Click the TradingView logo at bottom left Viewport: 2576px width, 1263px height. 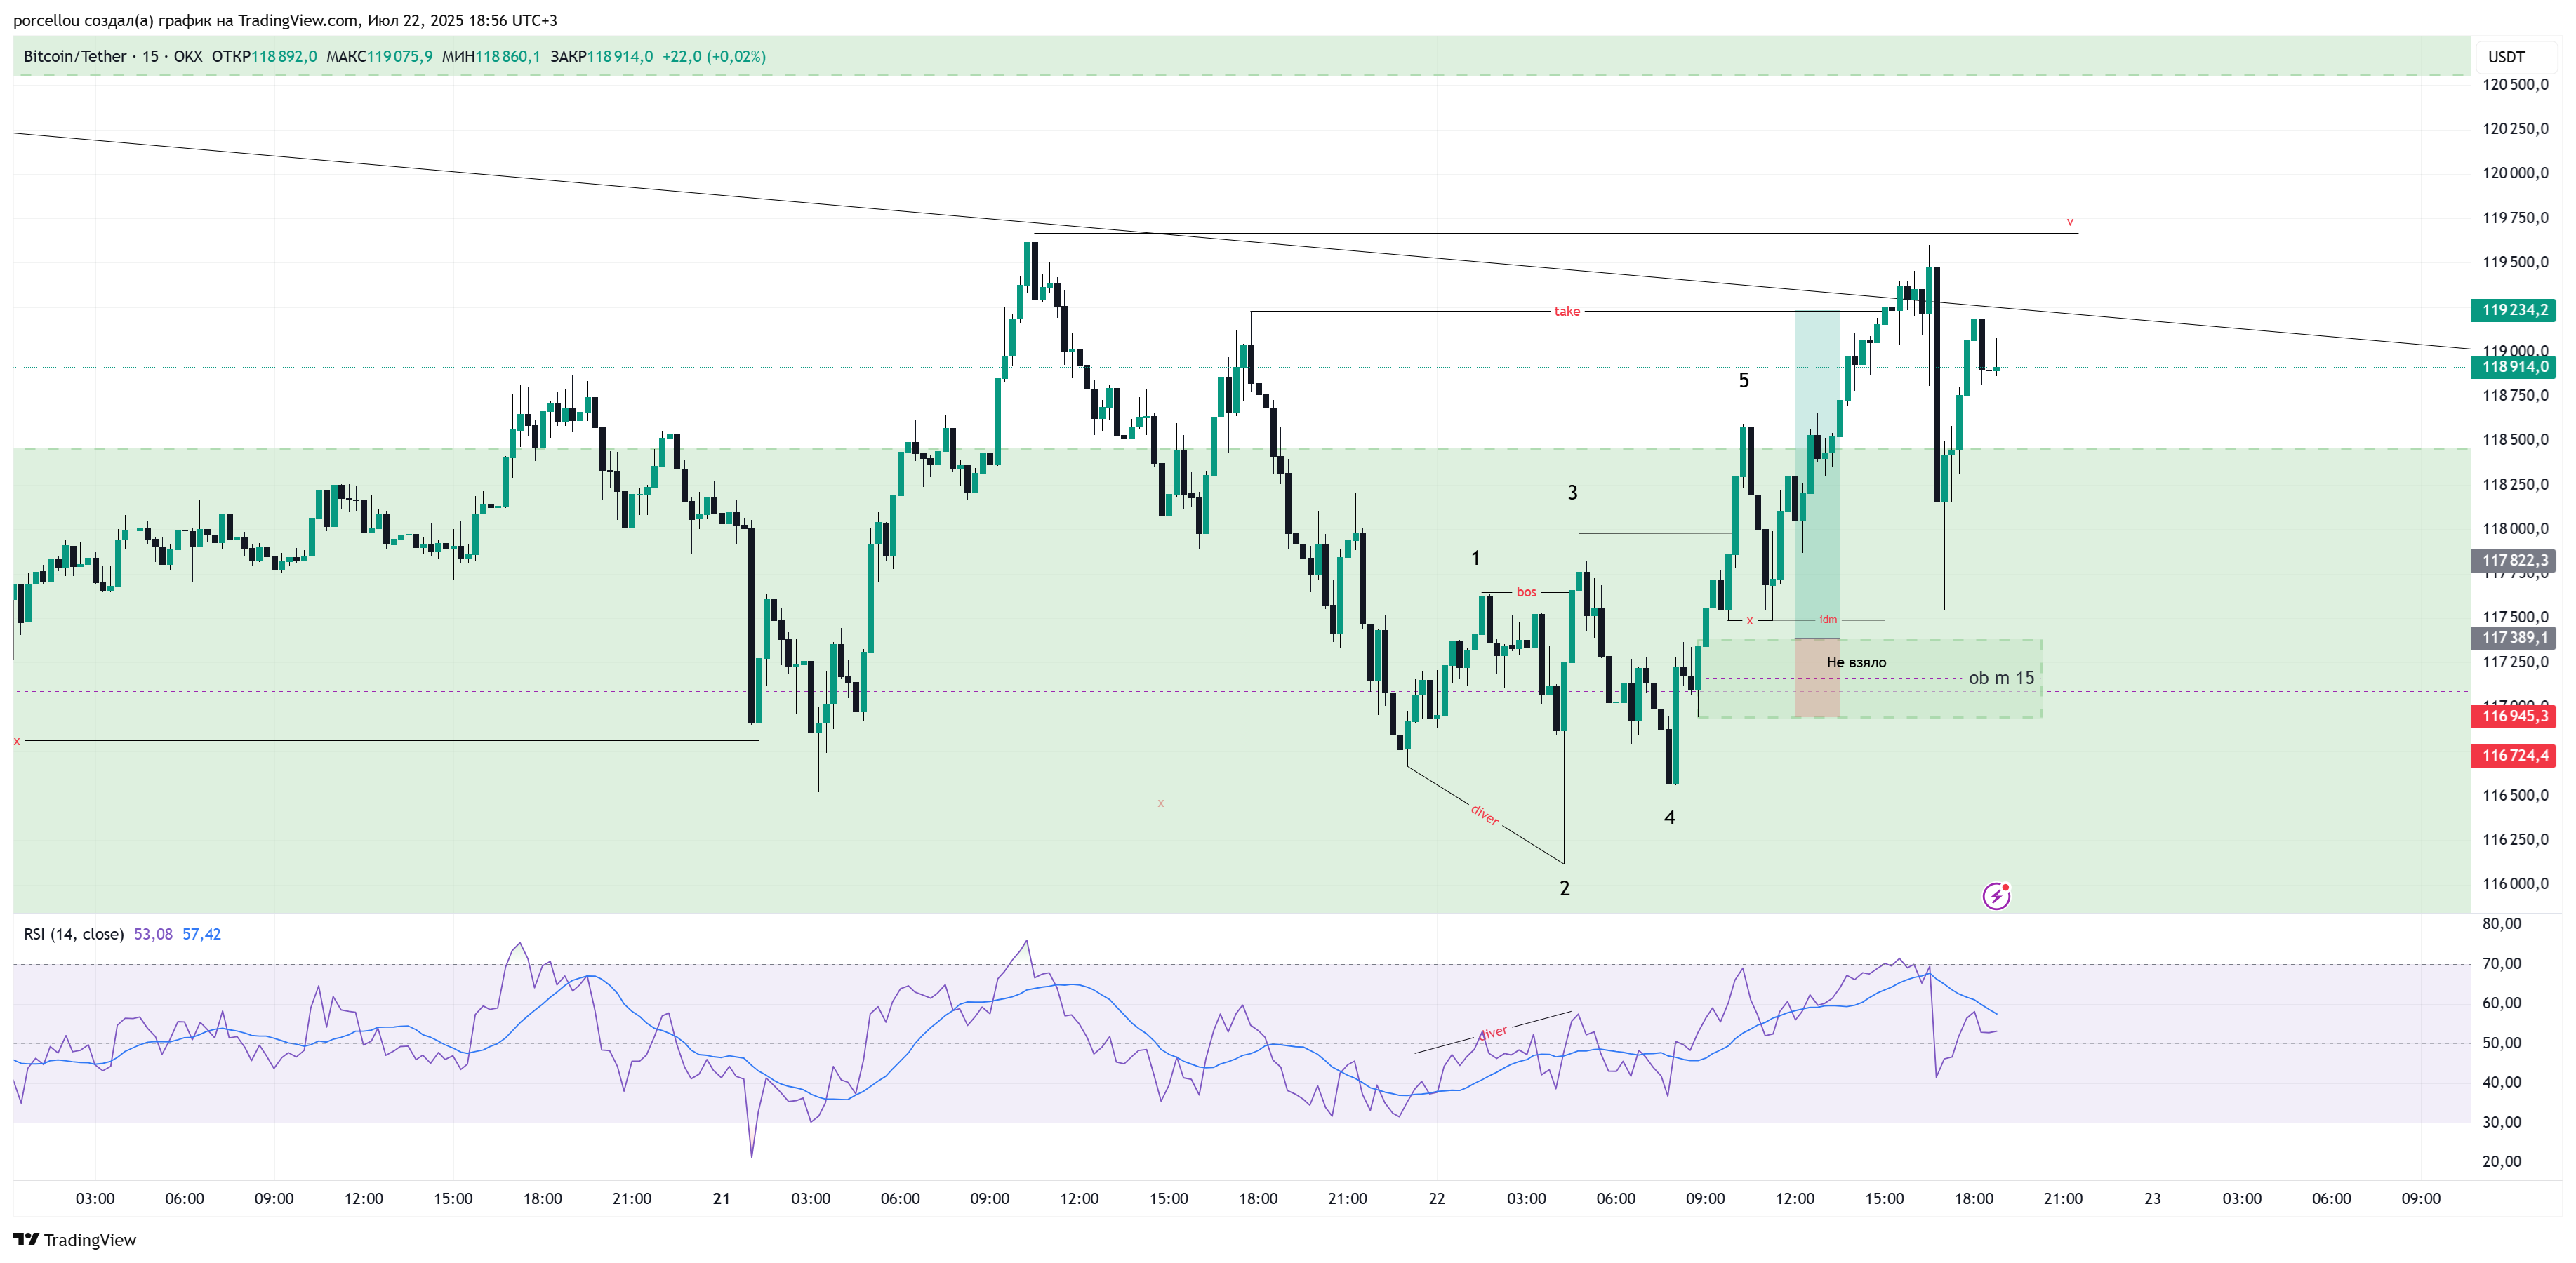click(x=75, y=1240)
